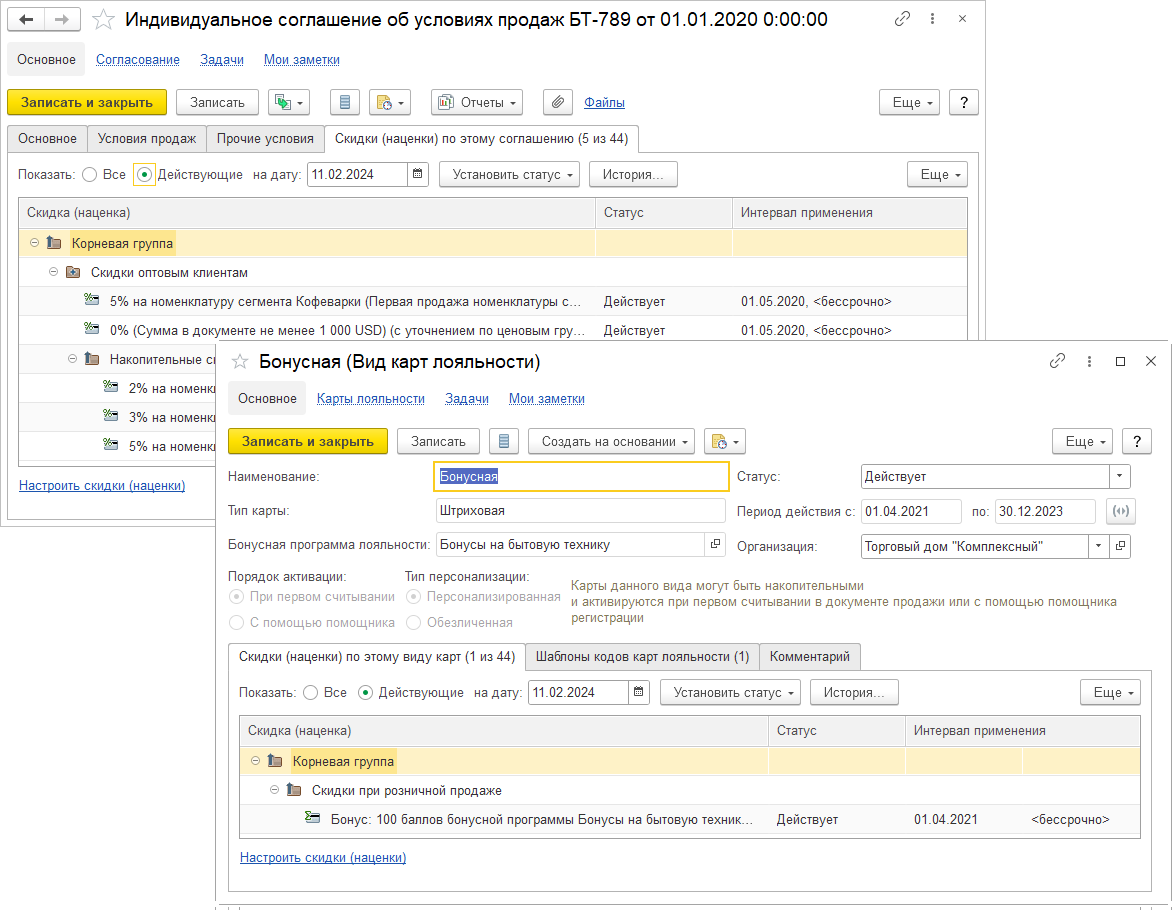Click the card reader icon after period end date
The height and width of the screenshot is (910, 1176).
[x=1122, y=511]
